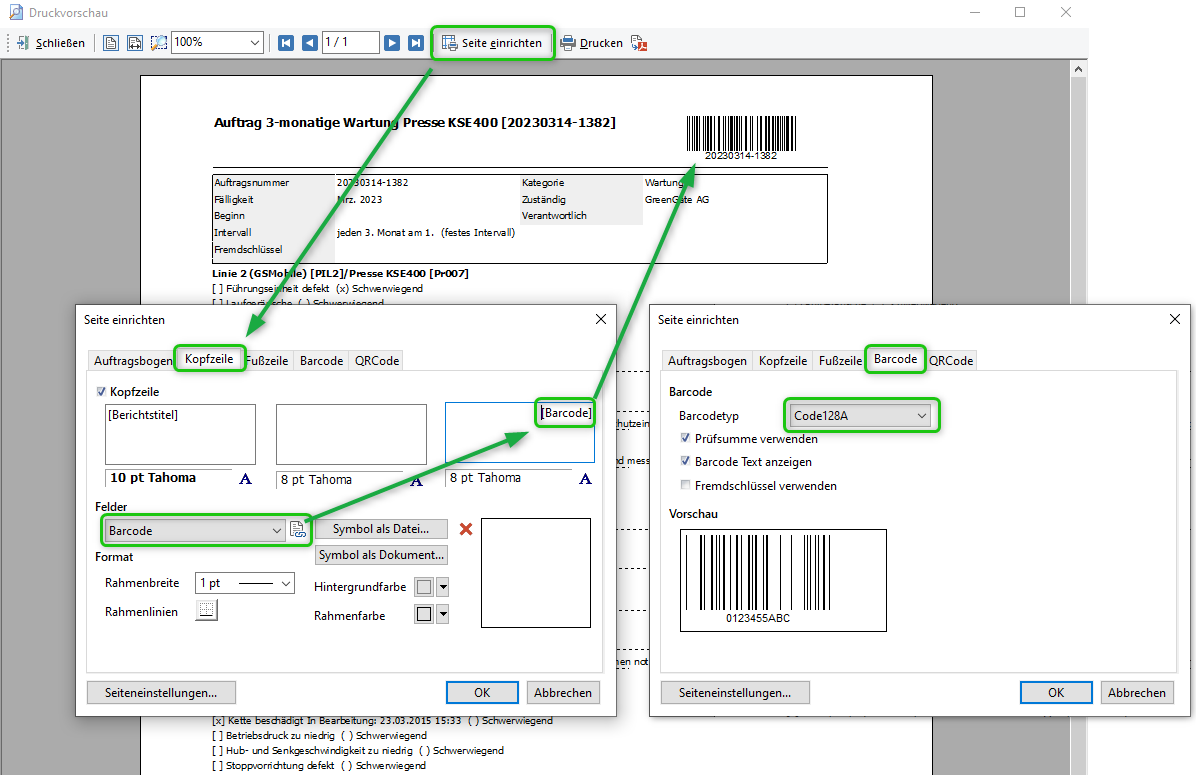Open Barcode tab in left dialog
Viewport: 1196px width, 775px height.
tap(321, 361)
